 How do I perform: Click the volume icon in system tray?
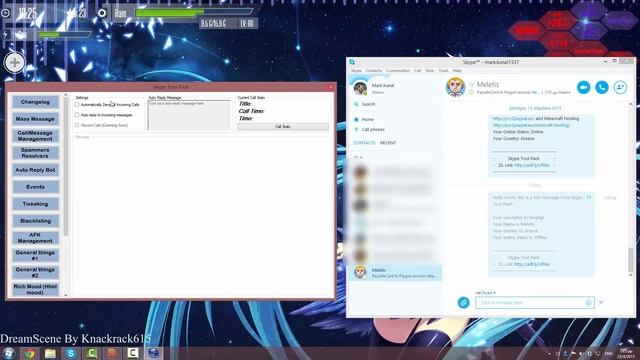[x=581, y=353]
